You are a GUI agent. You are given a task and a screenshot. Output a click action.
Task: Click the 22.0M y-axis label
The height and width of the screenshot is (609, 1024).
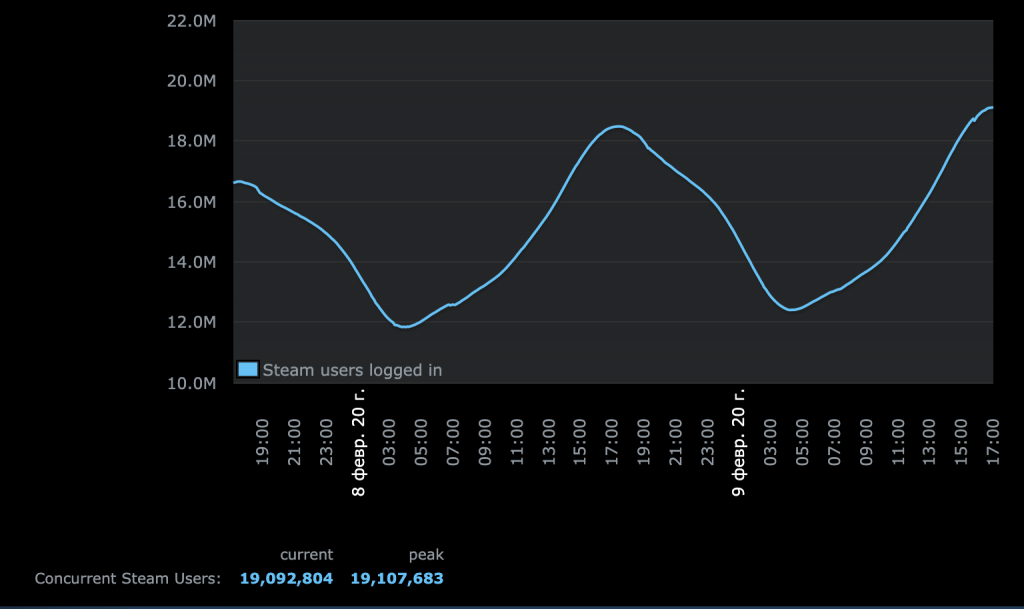192,20
